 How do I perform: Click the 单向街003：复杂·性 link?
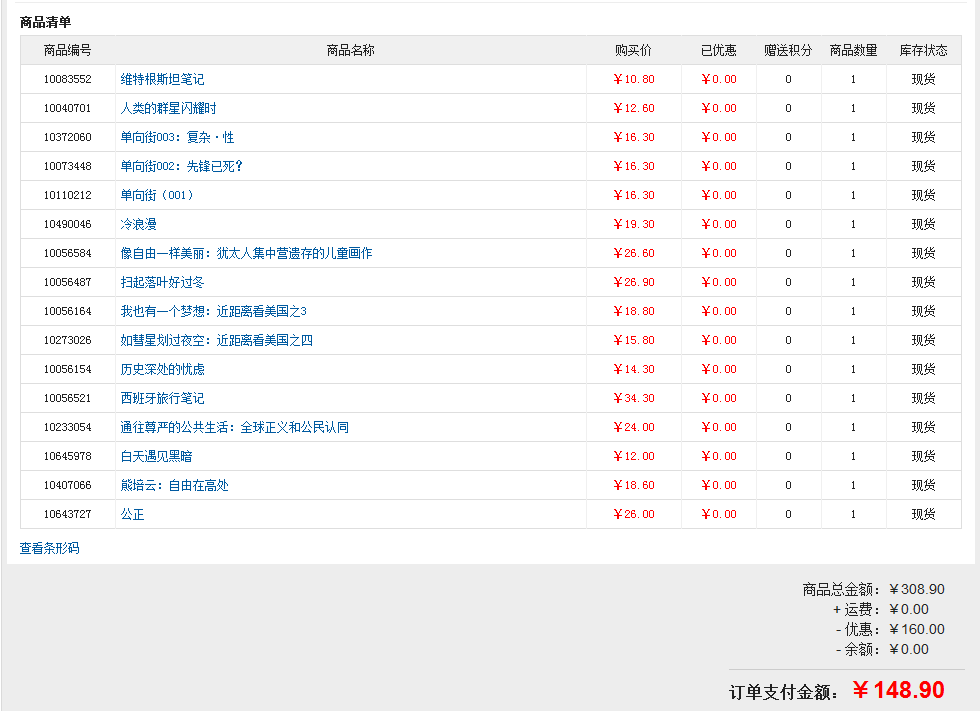coord(177,137)
